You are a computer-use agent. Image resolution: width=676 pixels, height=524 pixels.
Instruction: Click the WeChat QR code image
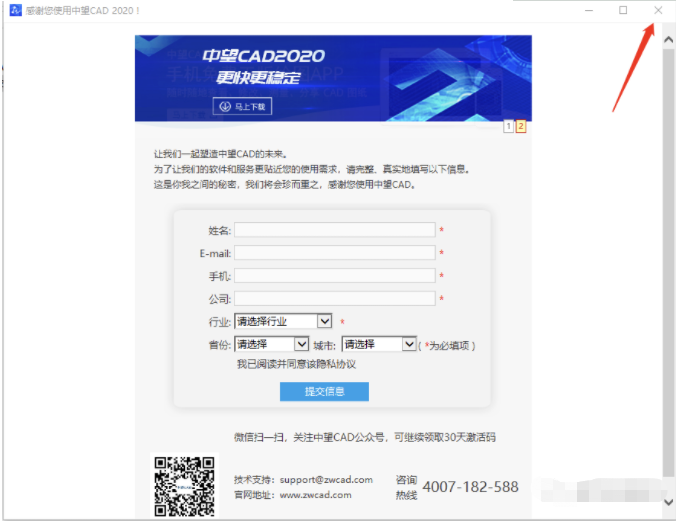[185, 486]
